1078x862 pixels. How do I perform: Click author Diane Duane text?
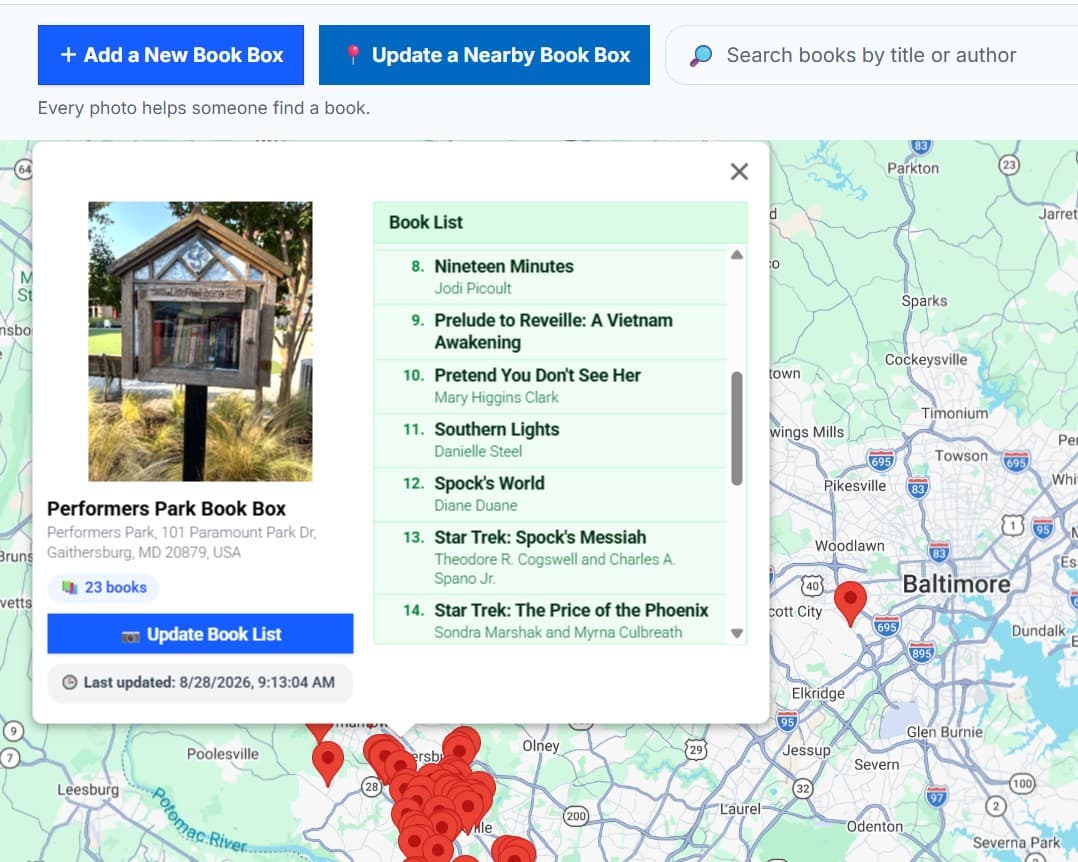tap(476, 506)
